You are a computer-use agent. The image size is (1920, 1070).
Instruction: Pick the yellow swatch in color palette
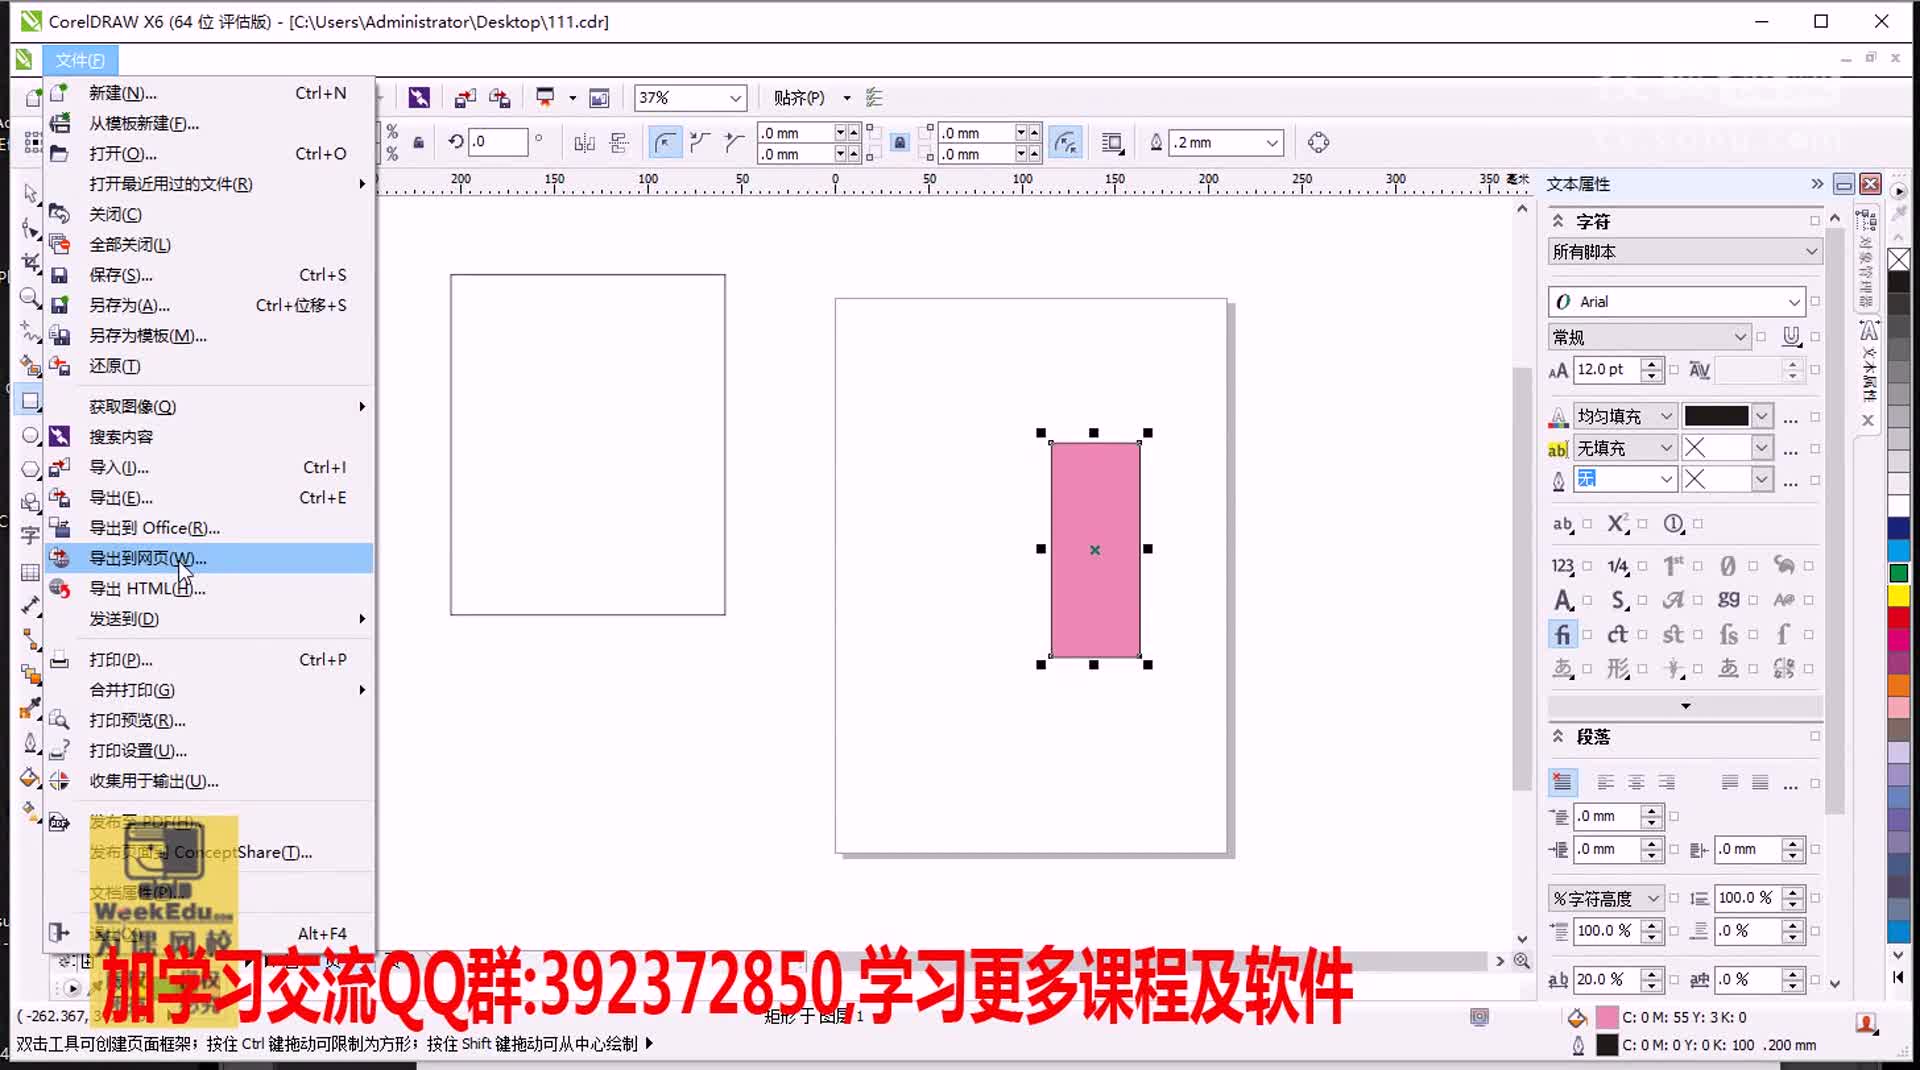tap(1898, 596)
